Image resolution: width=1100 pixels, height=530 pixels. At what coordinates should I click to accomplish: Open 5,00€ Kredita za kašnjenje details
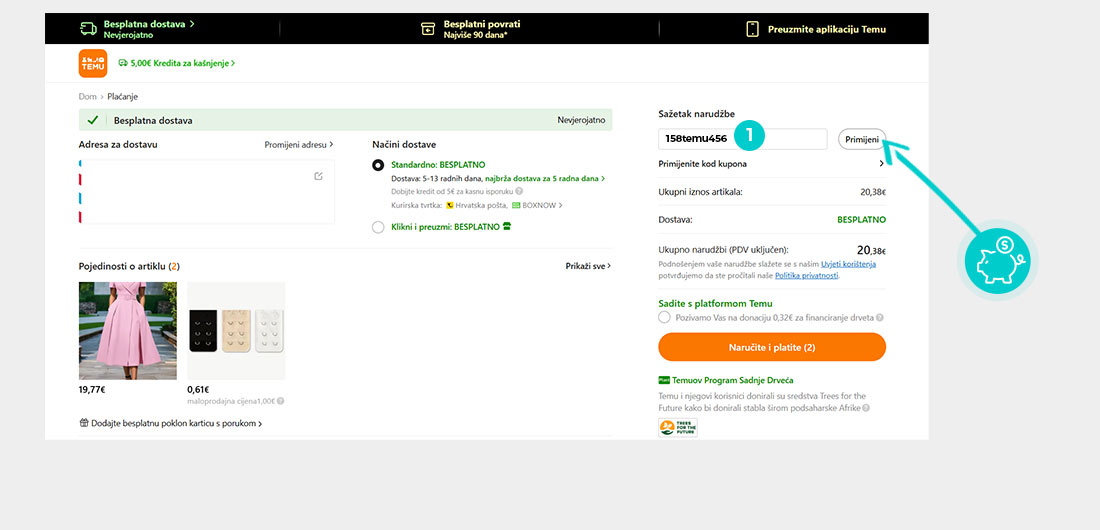click(x=176, y=63)
